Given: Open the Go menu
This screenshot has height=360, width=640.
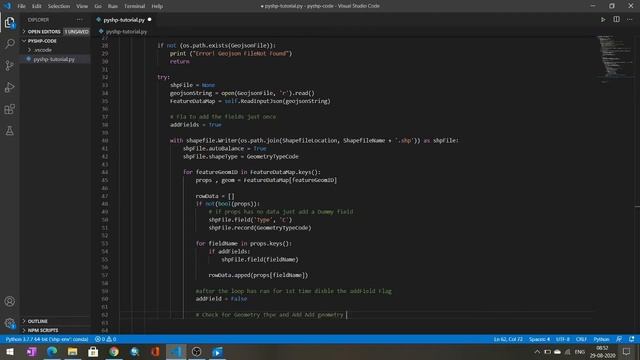Looking at the screenshot, I should click(98, 6).
